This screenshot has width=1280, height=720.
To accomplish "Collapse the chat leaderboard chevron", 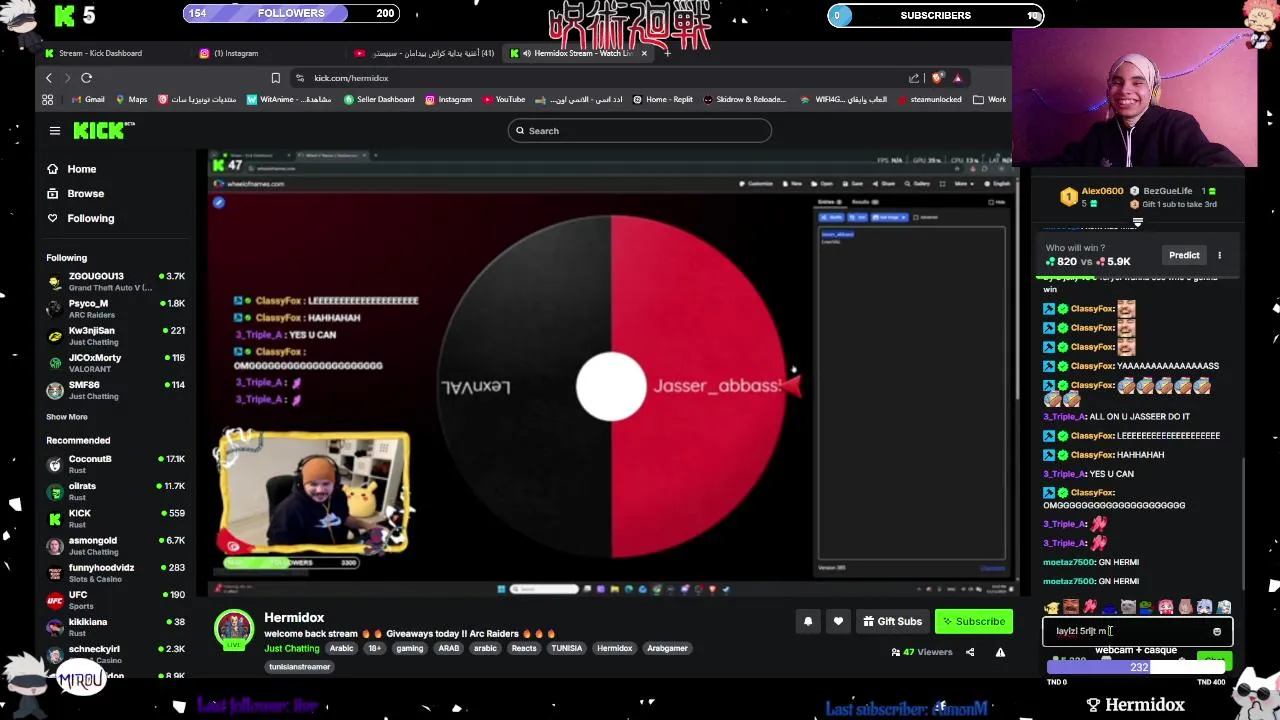I will [x=1137, y=223].
